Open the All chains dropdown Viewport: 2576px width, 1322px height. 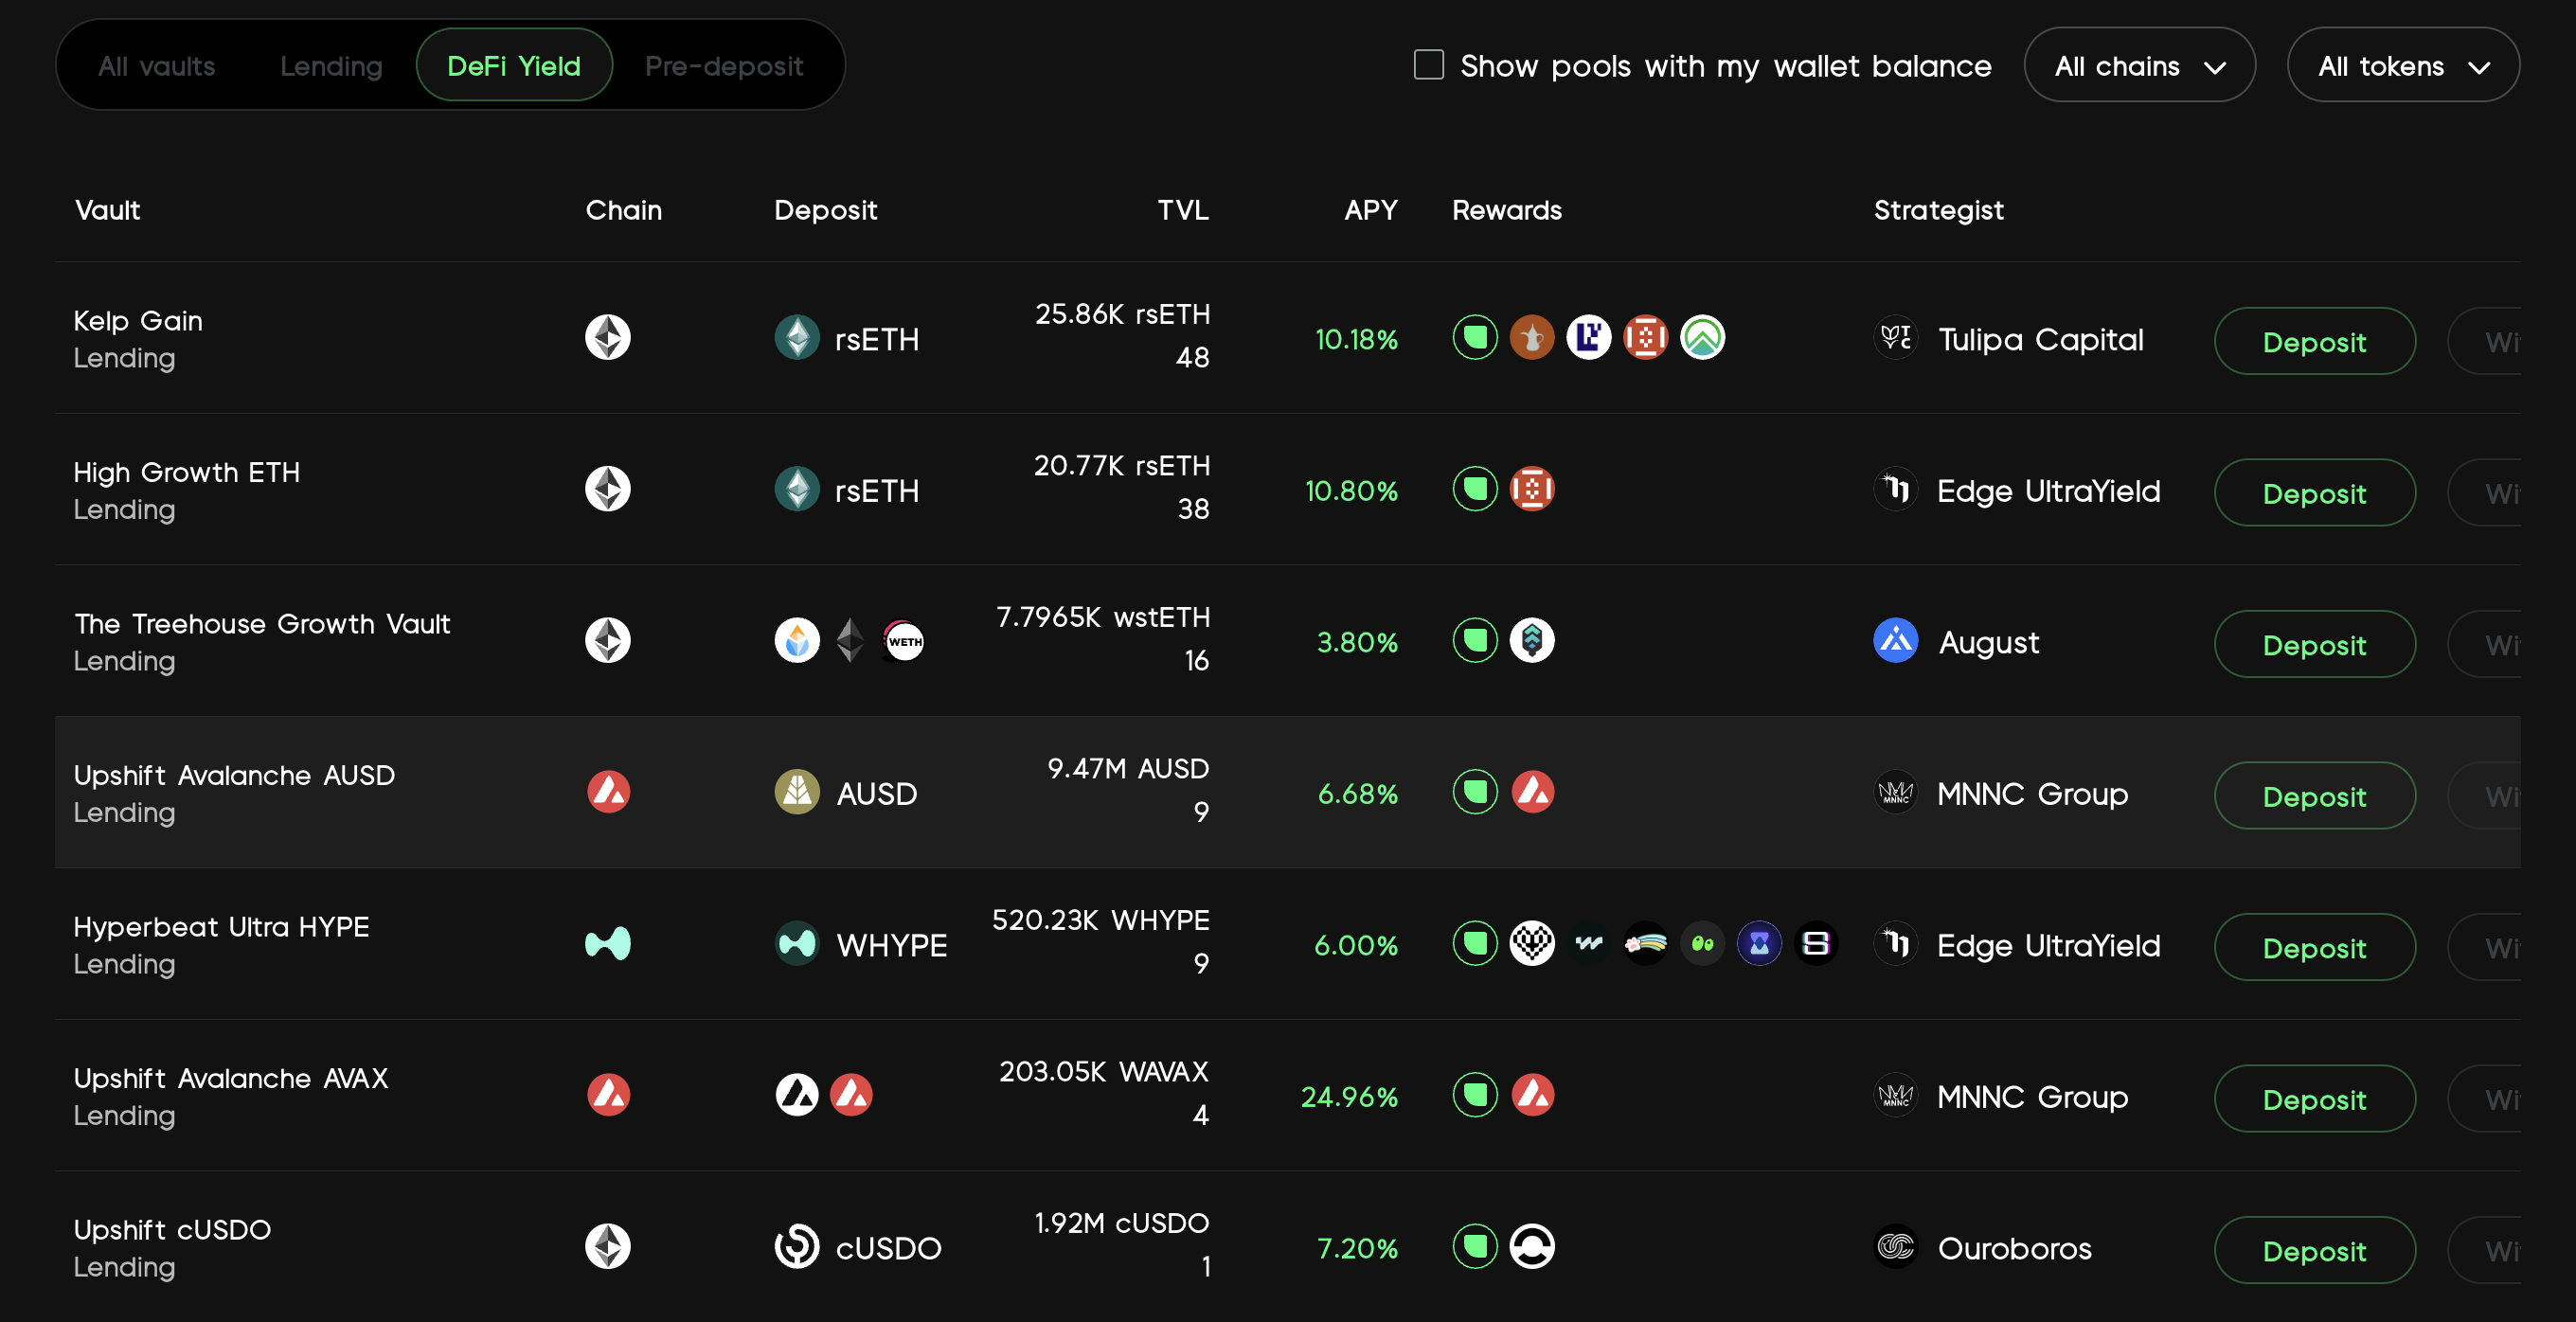coord(2138,66)
